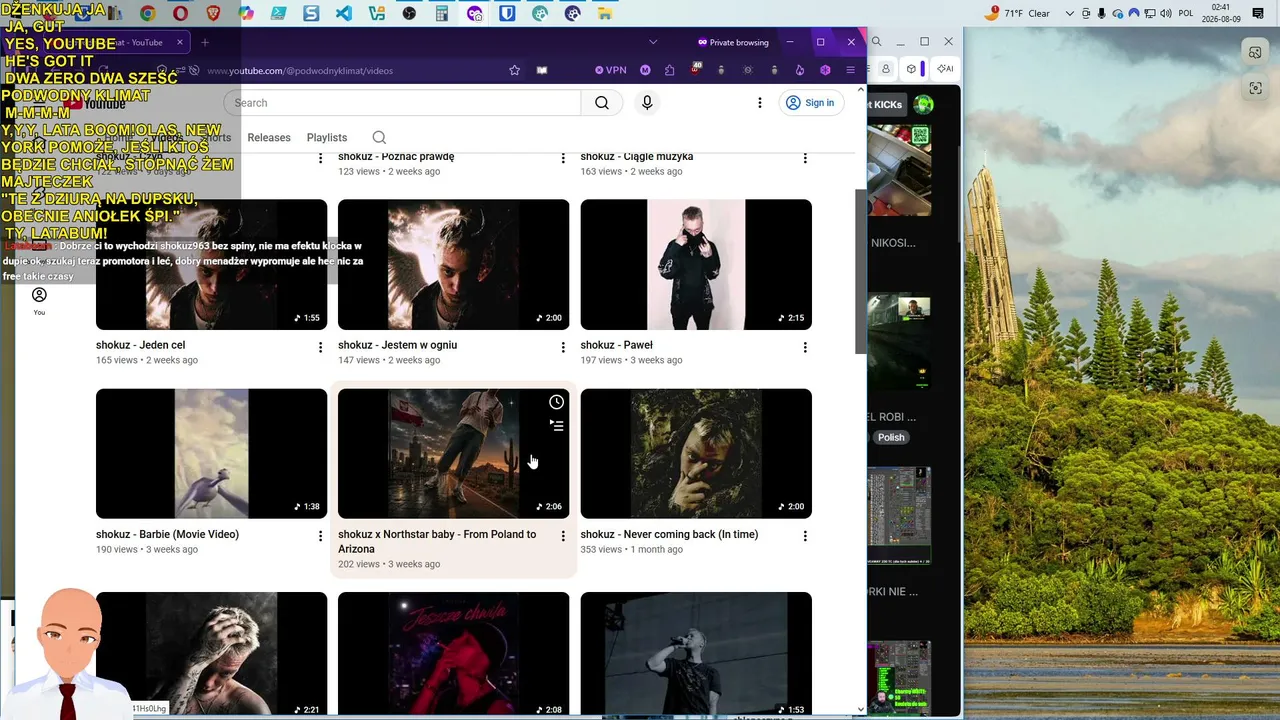Click the AI button in background window
The width and height of the screenshot is (1280, 720).
pyautogui.click(x=944, y=69)
